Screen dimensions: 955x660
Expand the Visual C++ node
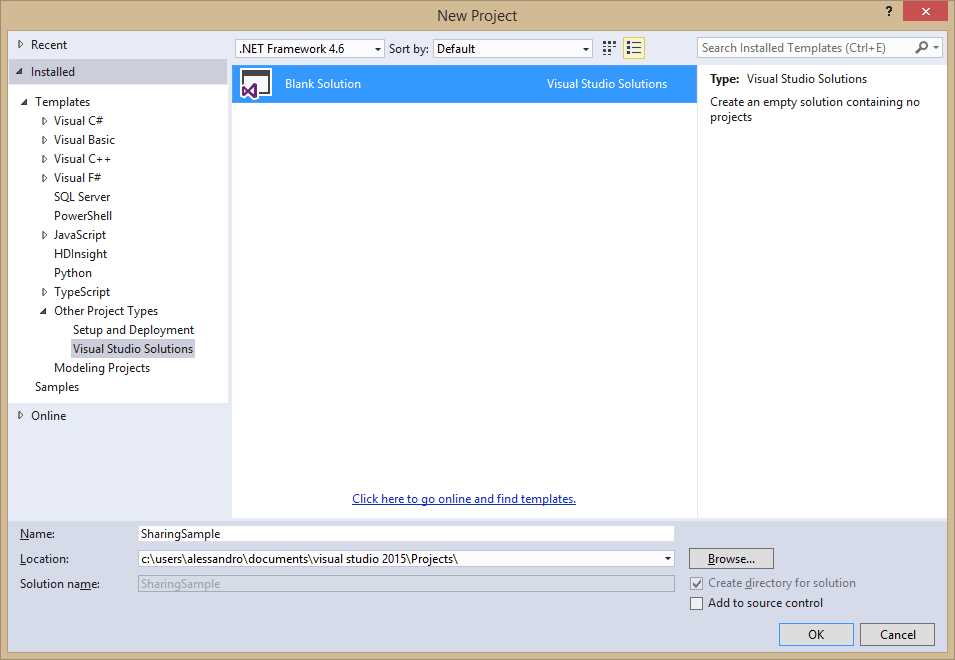coord(44,159)
